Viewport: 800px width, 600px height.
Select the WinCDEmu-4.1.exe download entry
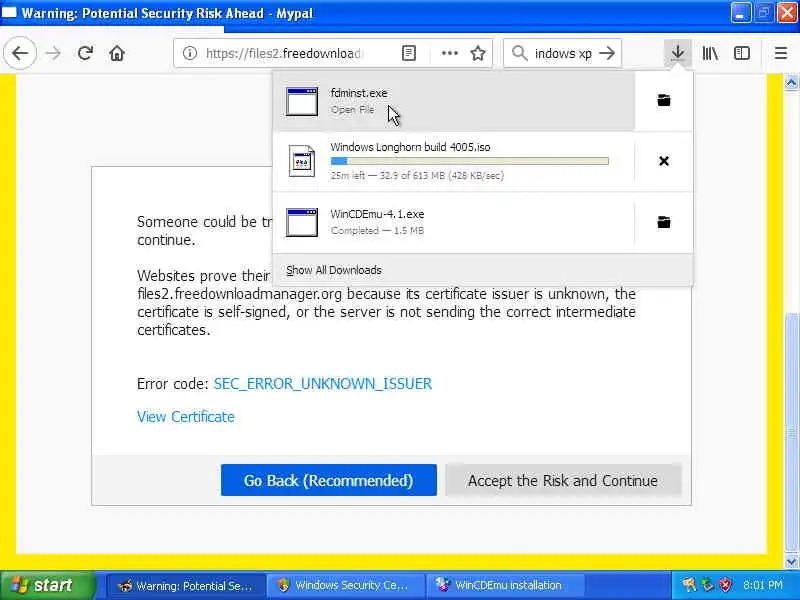pos(454,222)
